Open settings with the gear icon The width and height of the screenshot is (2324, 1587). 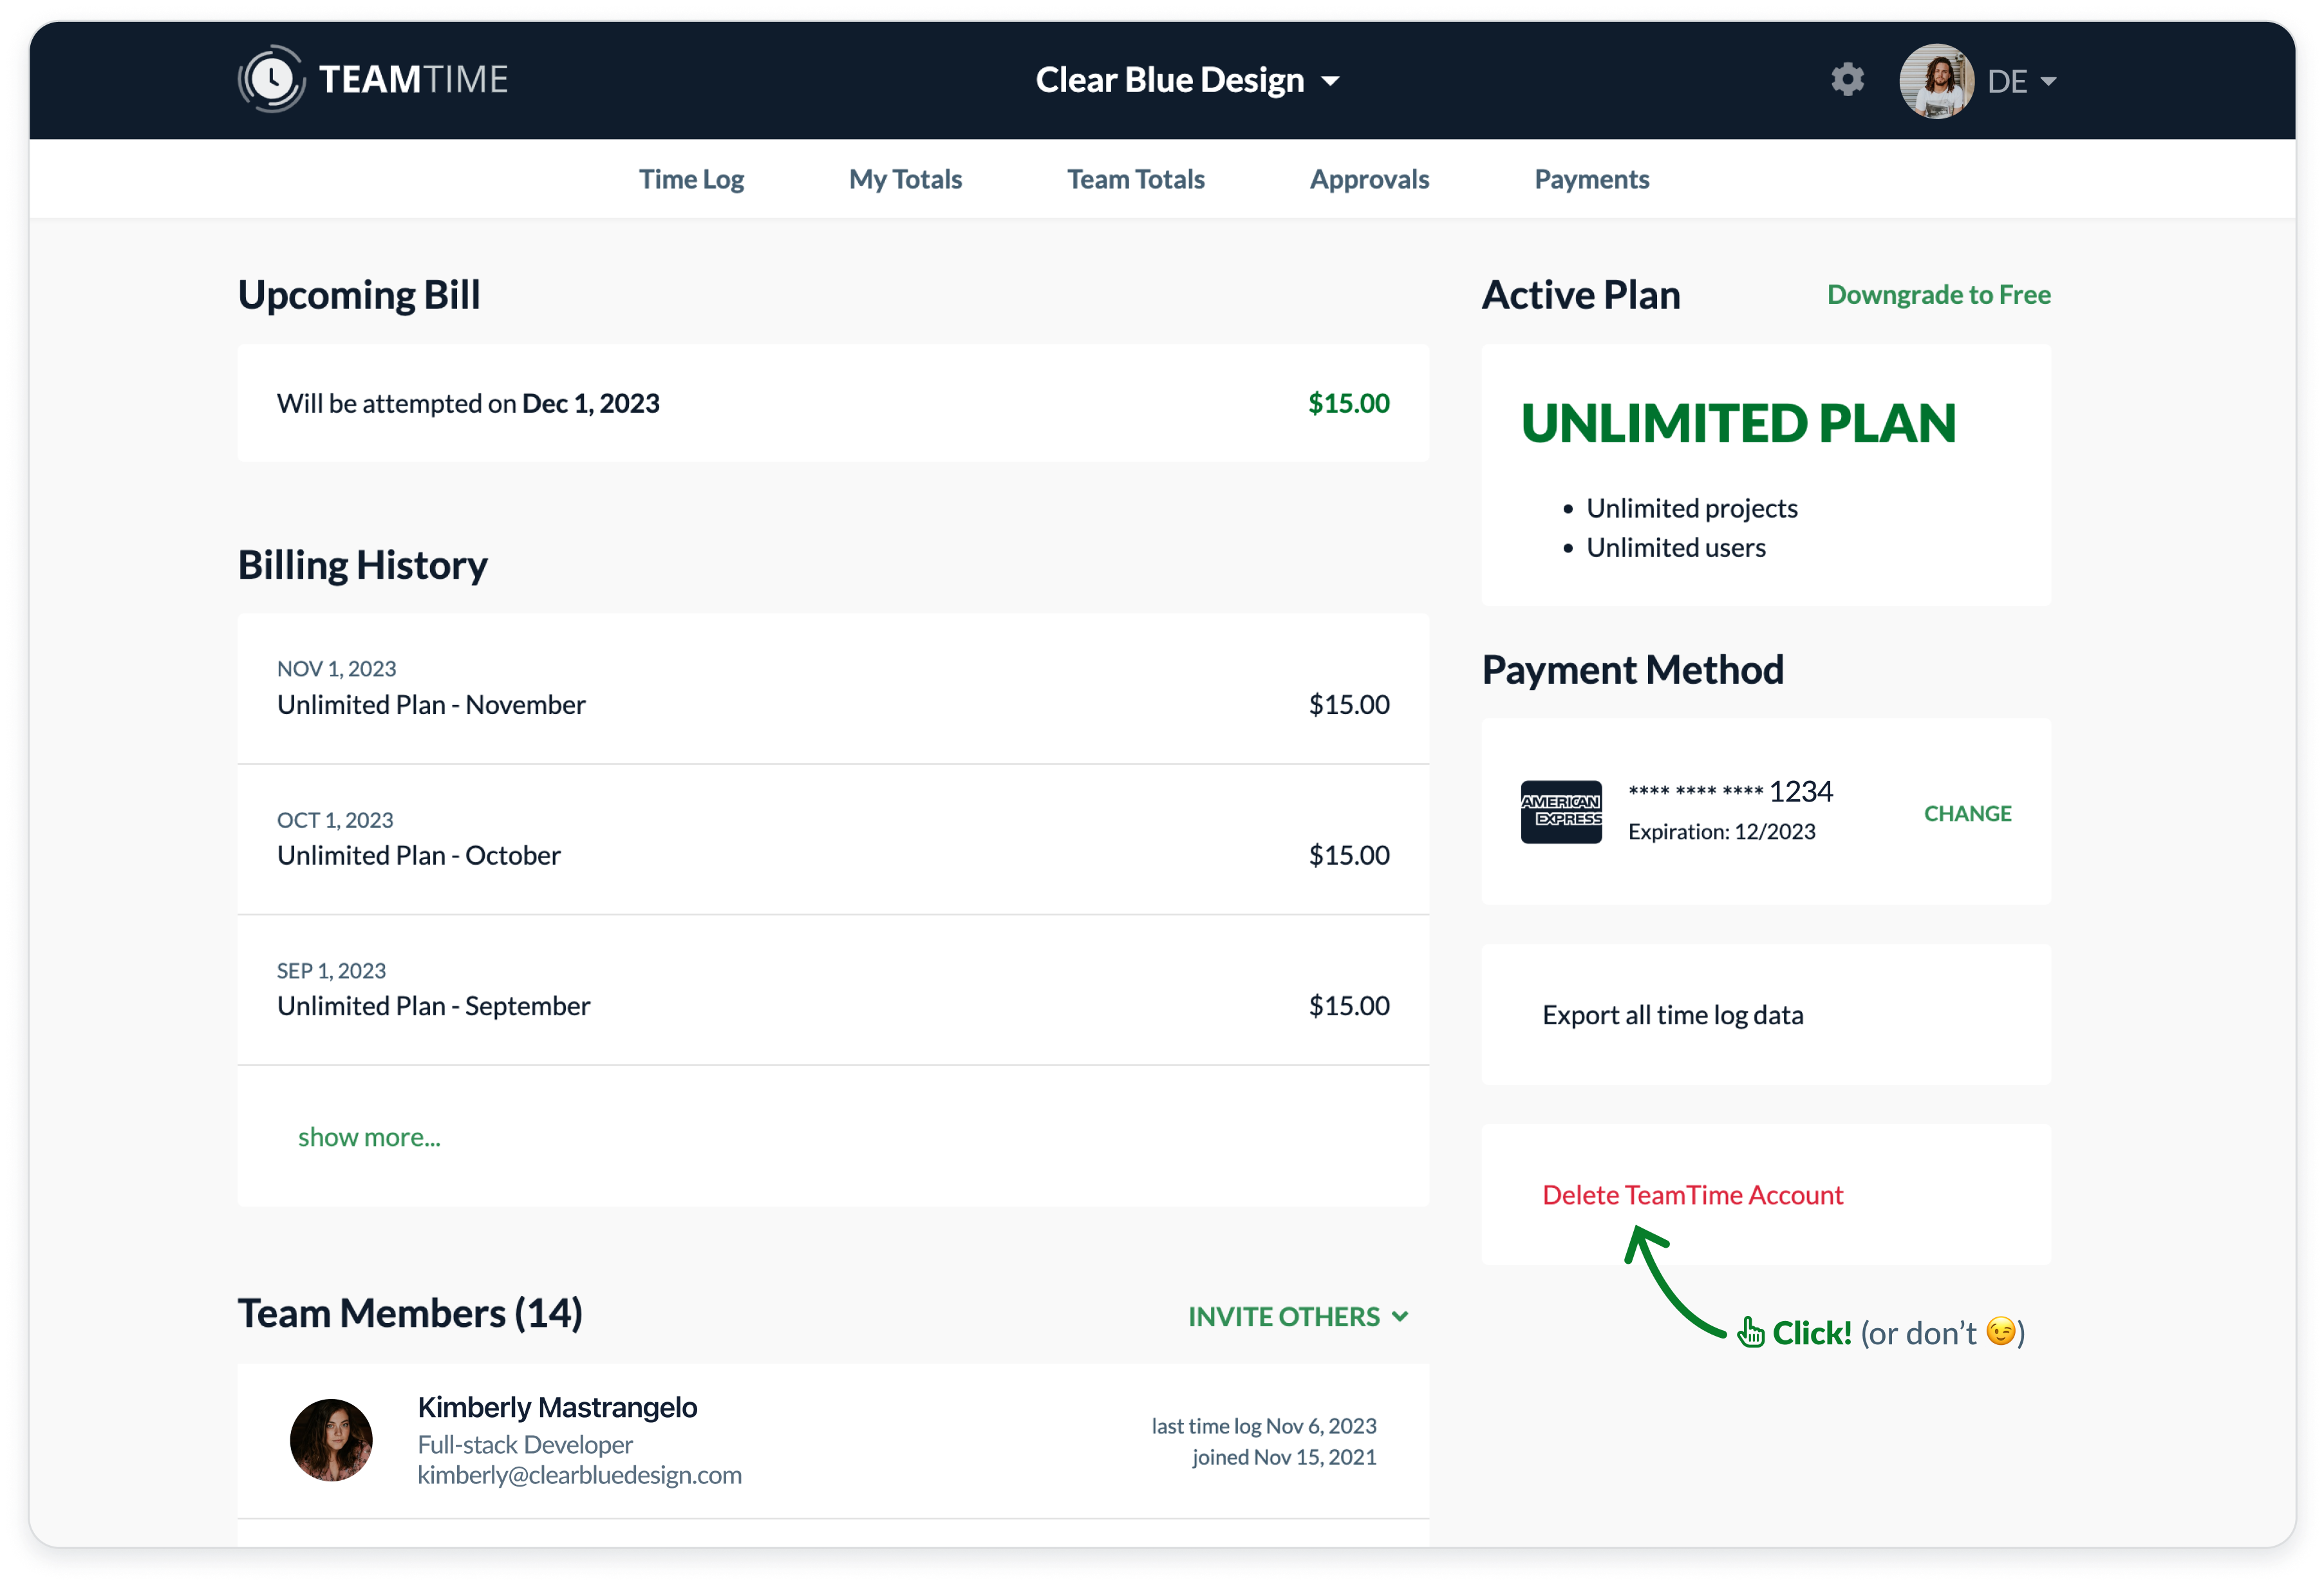[x=1847, y=79]
